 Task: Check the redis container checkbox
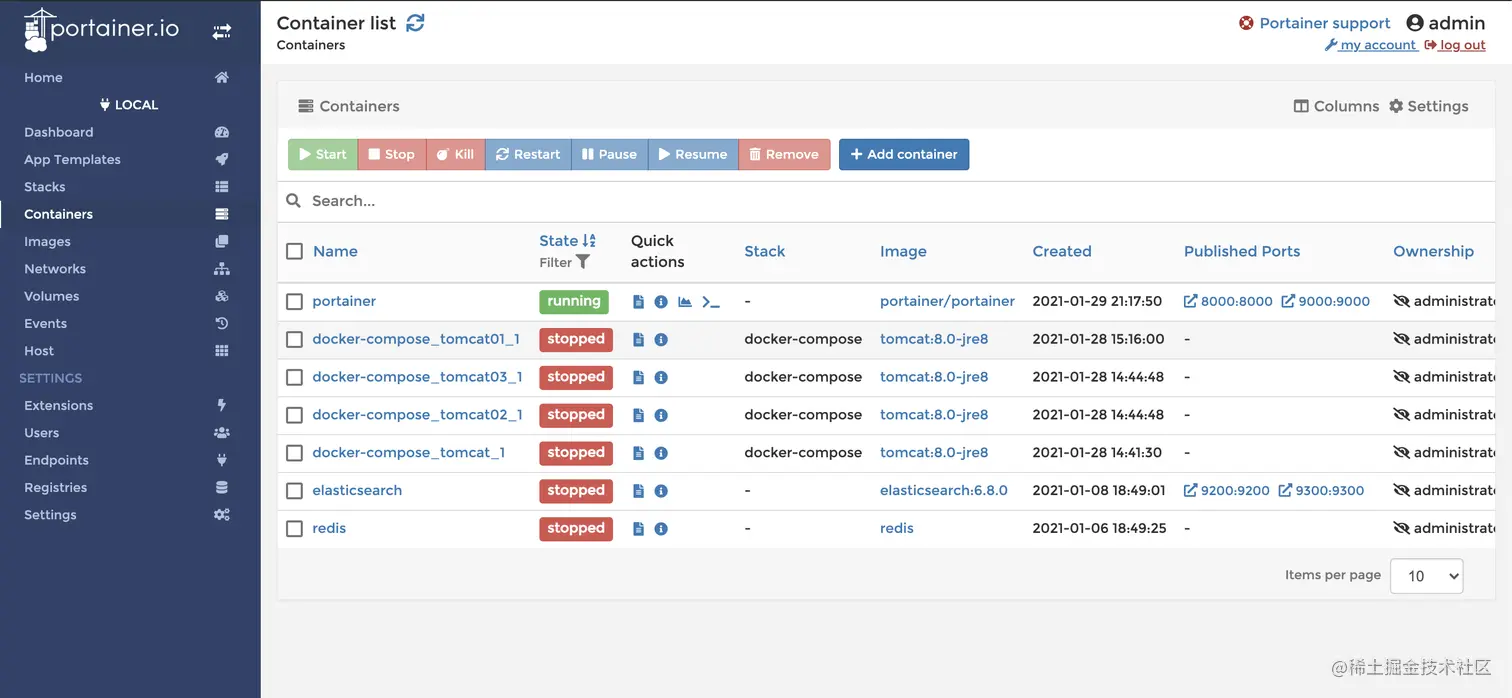point(294,529)
